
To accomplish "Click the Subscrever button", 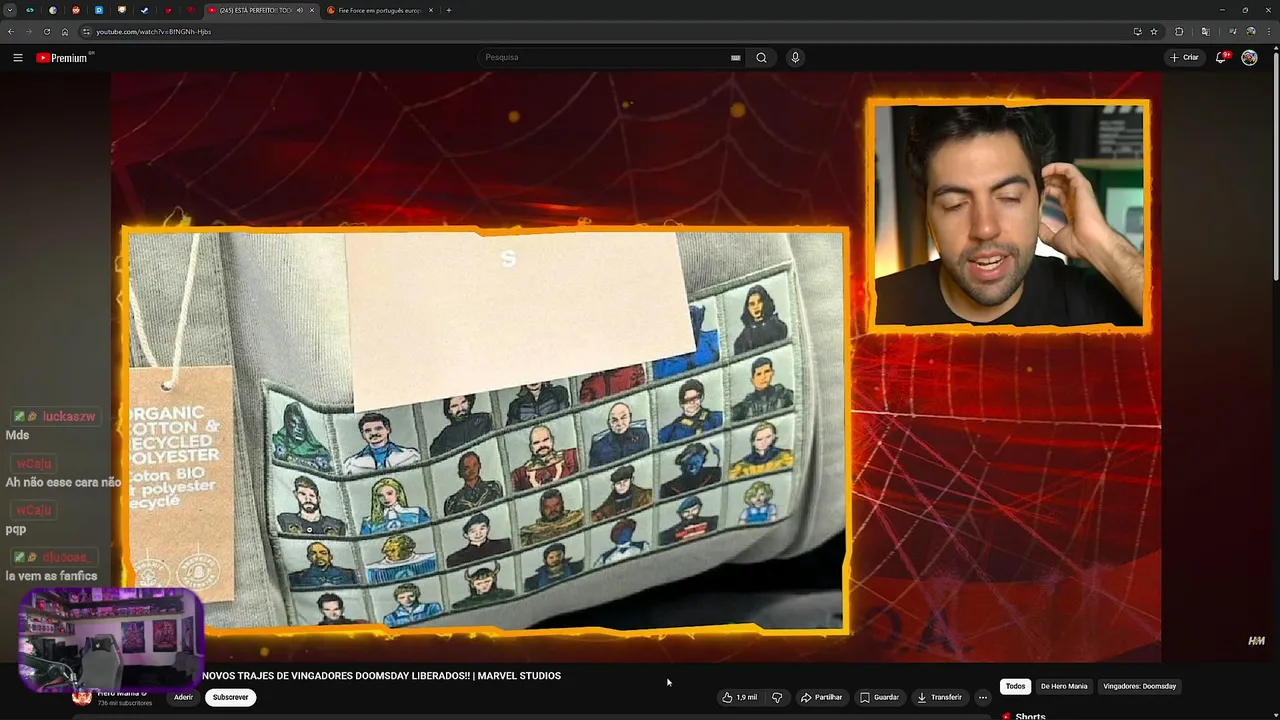I will (230, 697).
